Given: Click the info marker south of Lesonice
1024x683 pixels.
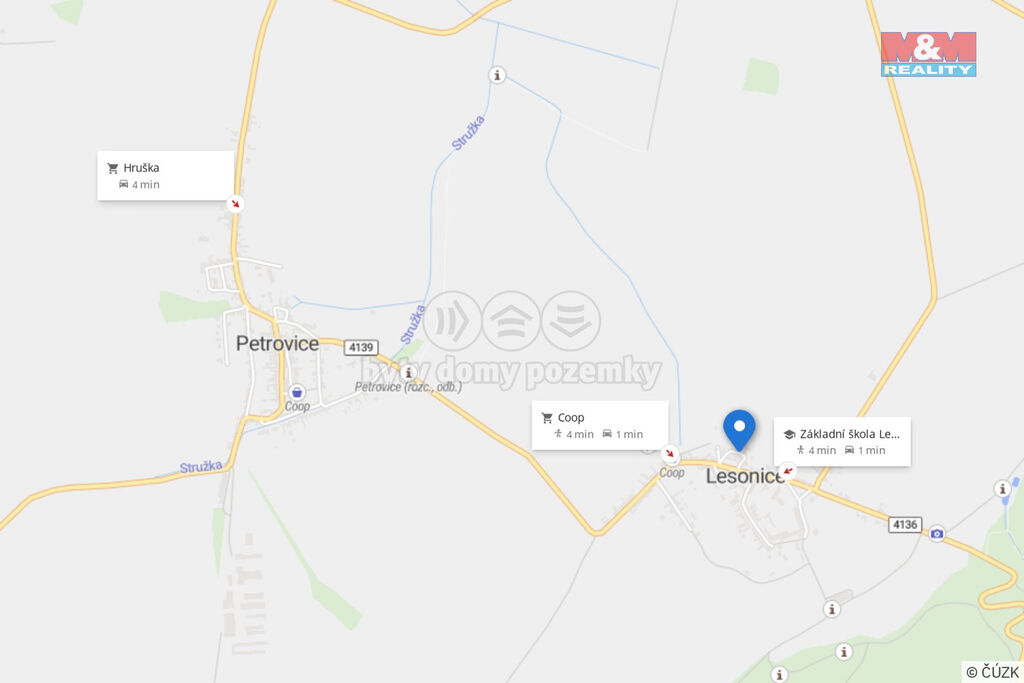Looking at the screenshot, I should 831,609.
